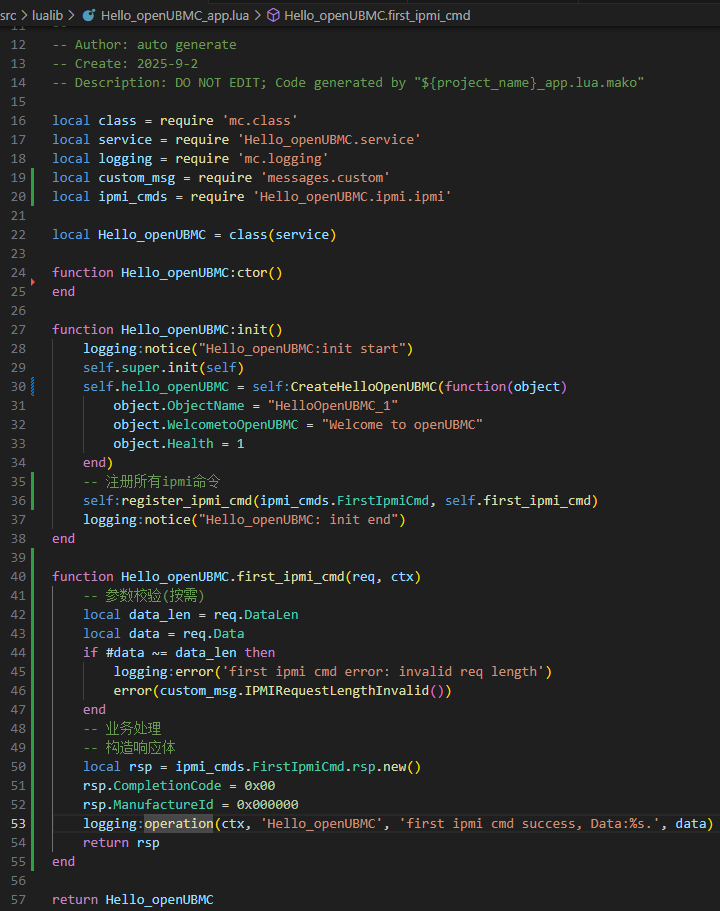This screenshot has width=720, height=911.
Task: Open the src breadcrumb folder
Action: [8, 16]
